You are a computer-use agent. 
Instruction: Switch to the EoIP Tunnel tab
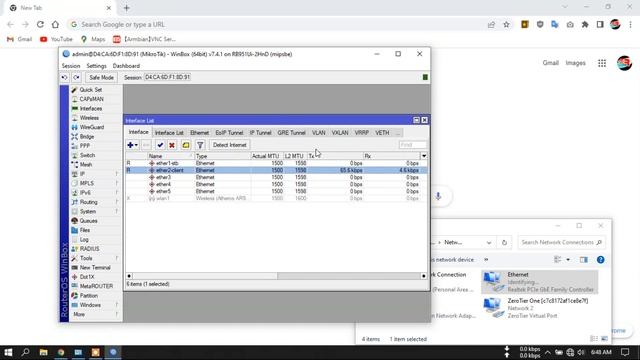pyautogui.click(x=229, y=133)
